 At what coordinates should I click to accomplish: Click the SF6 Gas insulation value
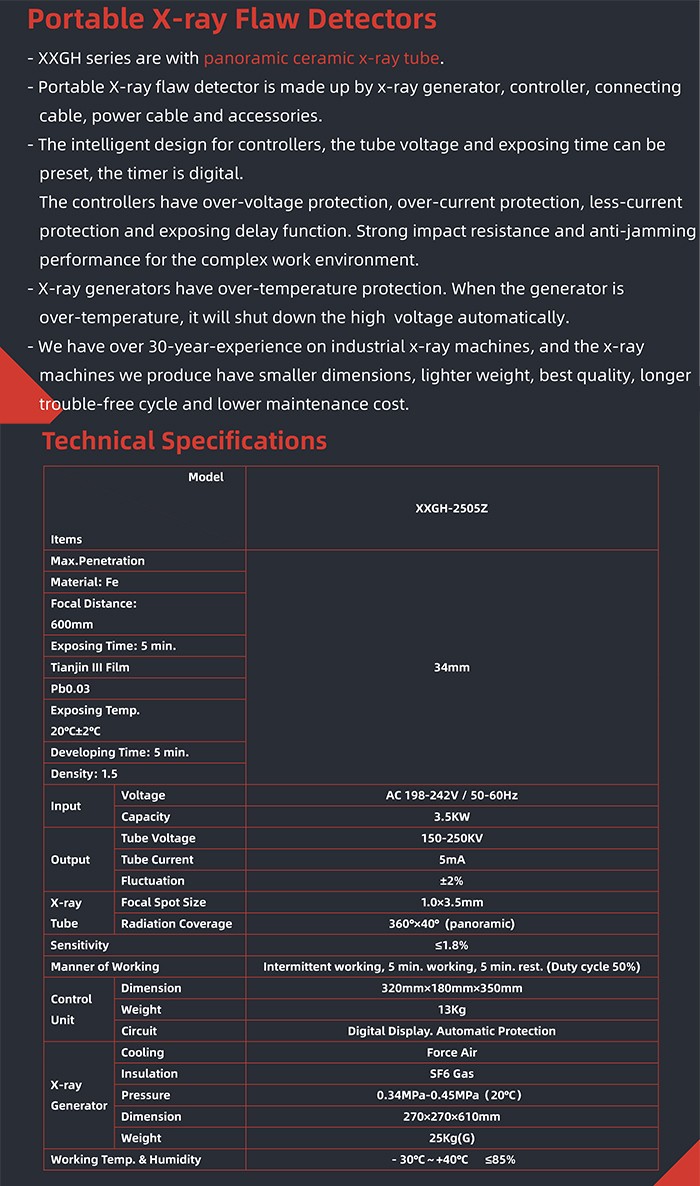[x=452, y=1073]
